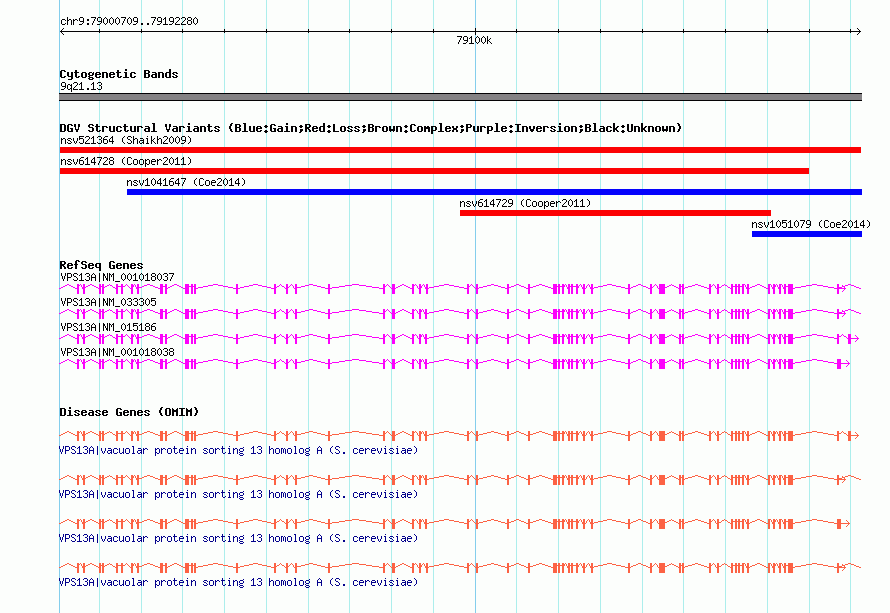
Task: Select the 9q21.13 band label
Action: click(x=81, y=86)
